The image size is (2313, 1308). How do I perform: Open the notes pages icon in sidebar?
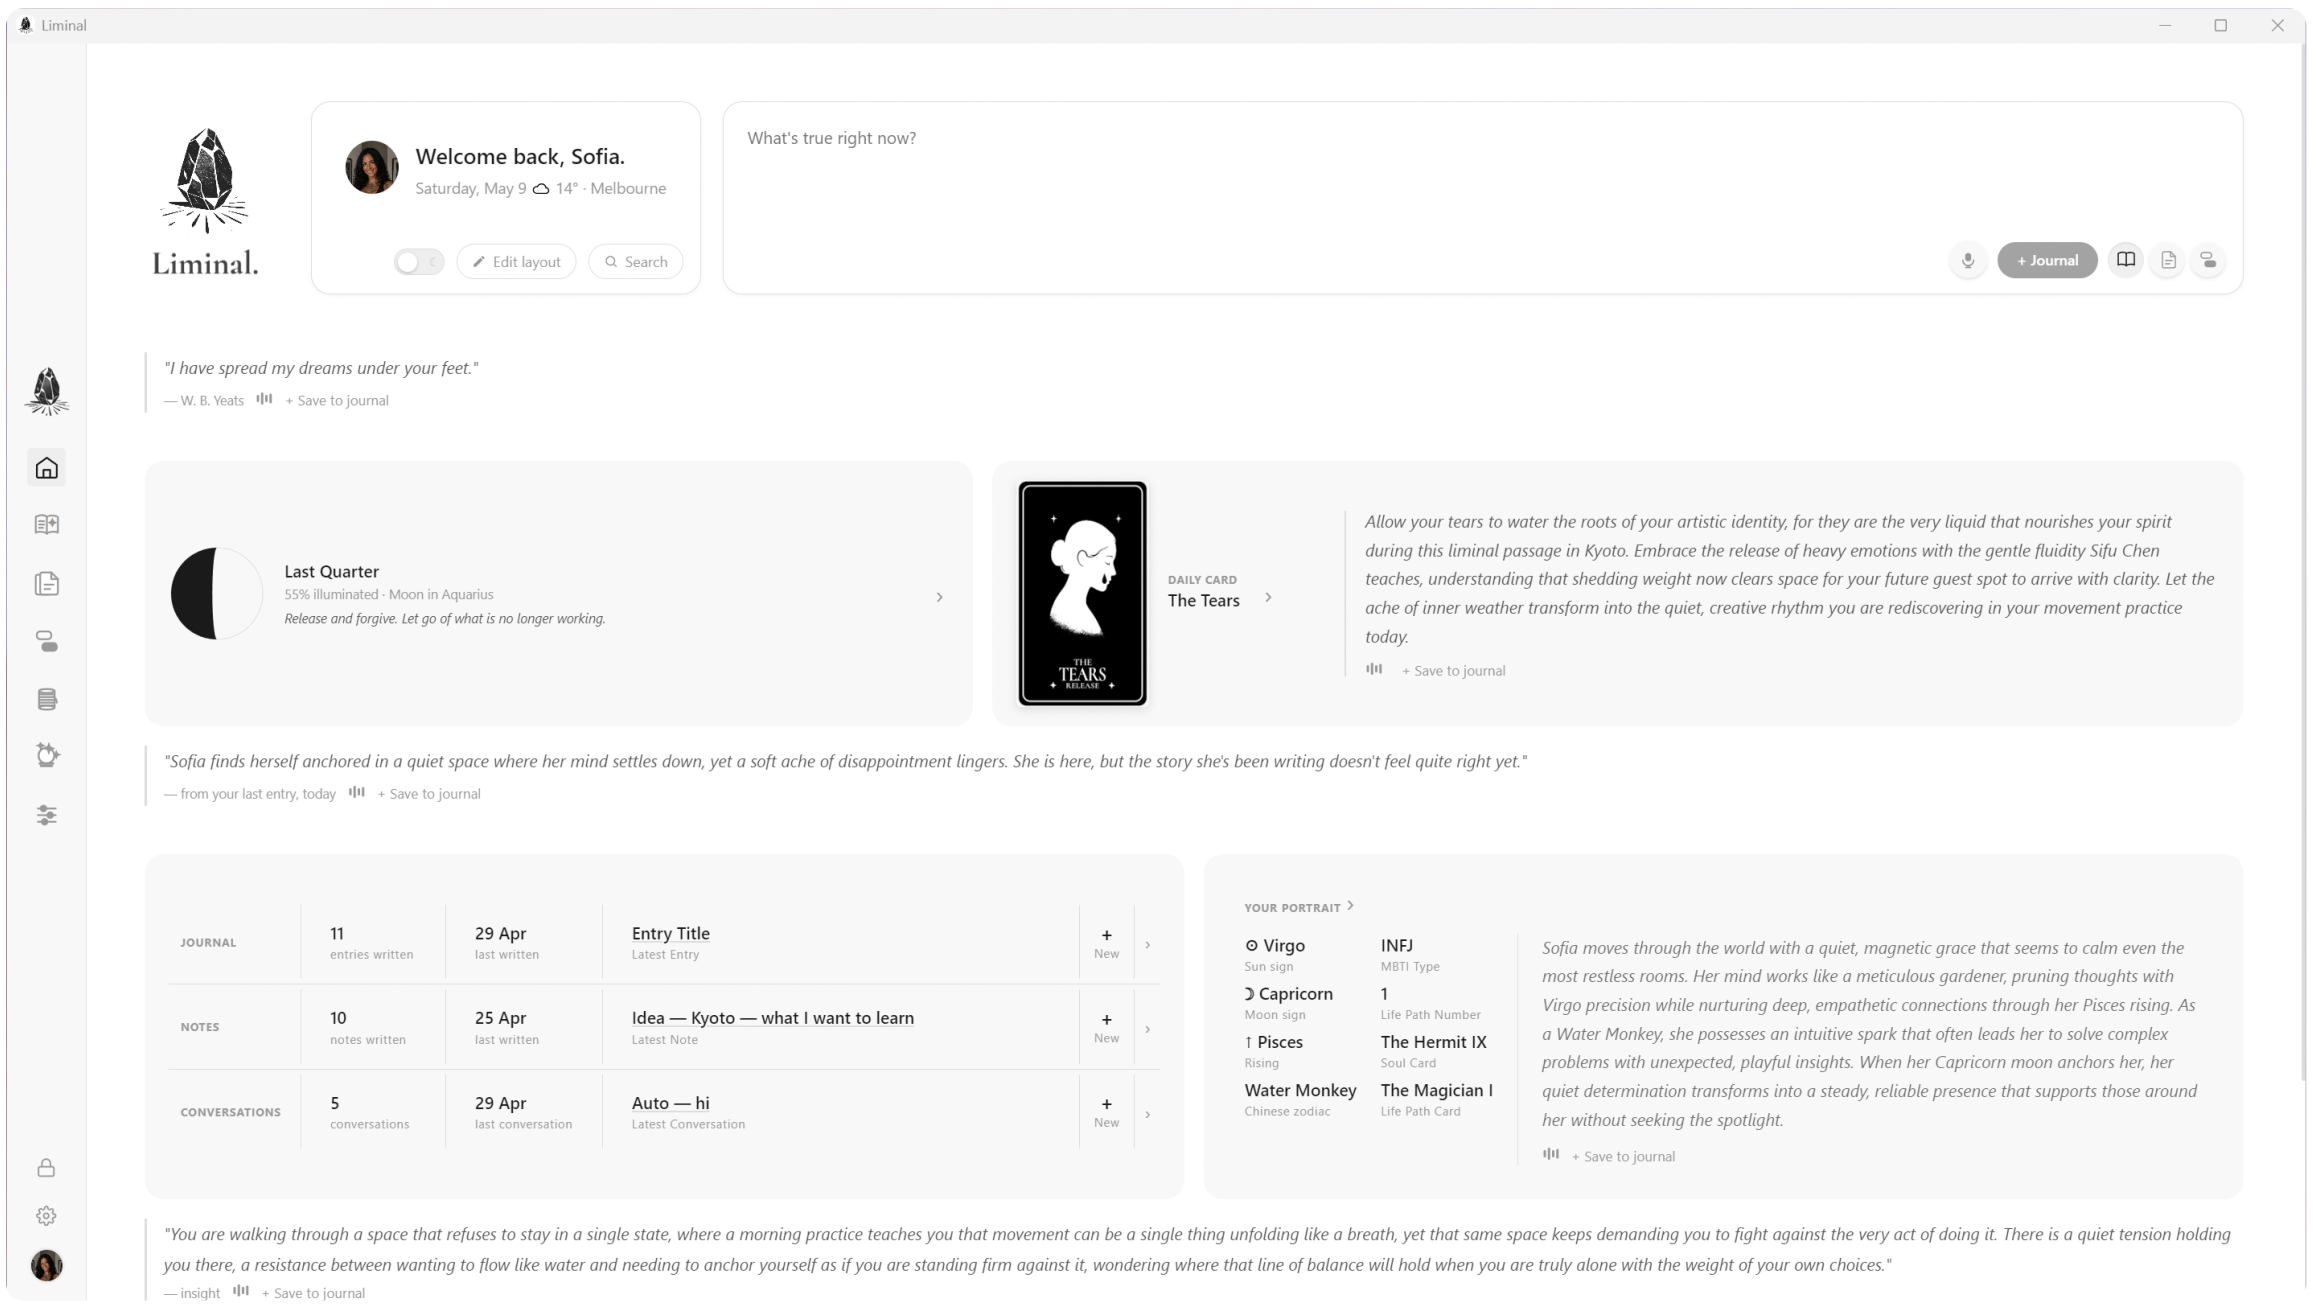pos(46,584)
